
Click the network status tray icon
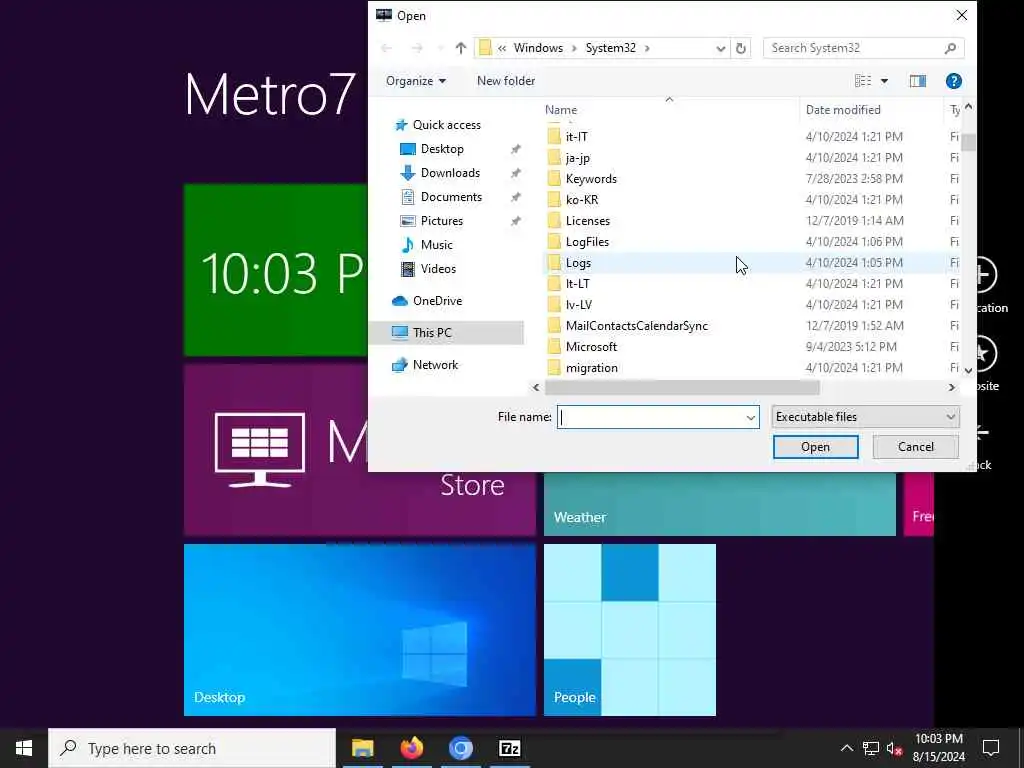click(x=871, y=748)
